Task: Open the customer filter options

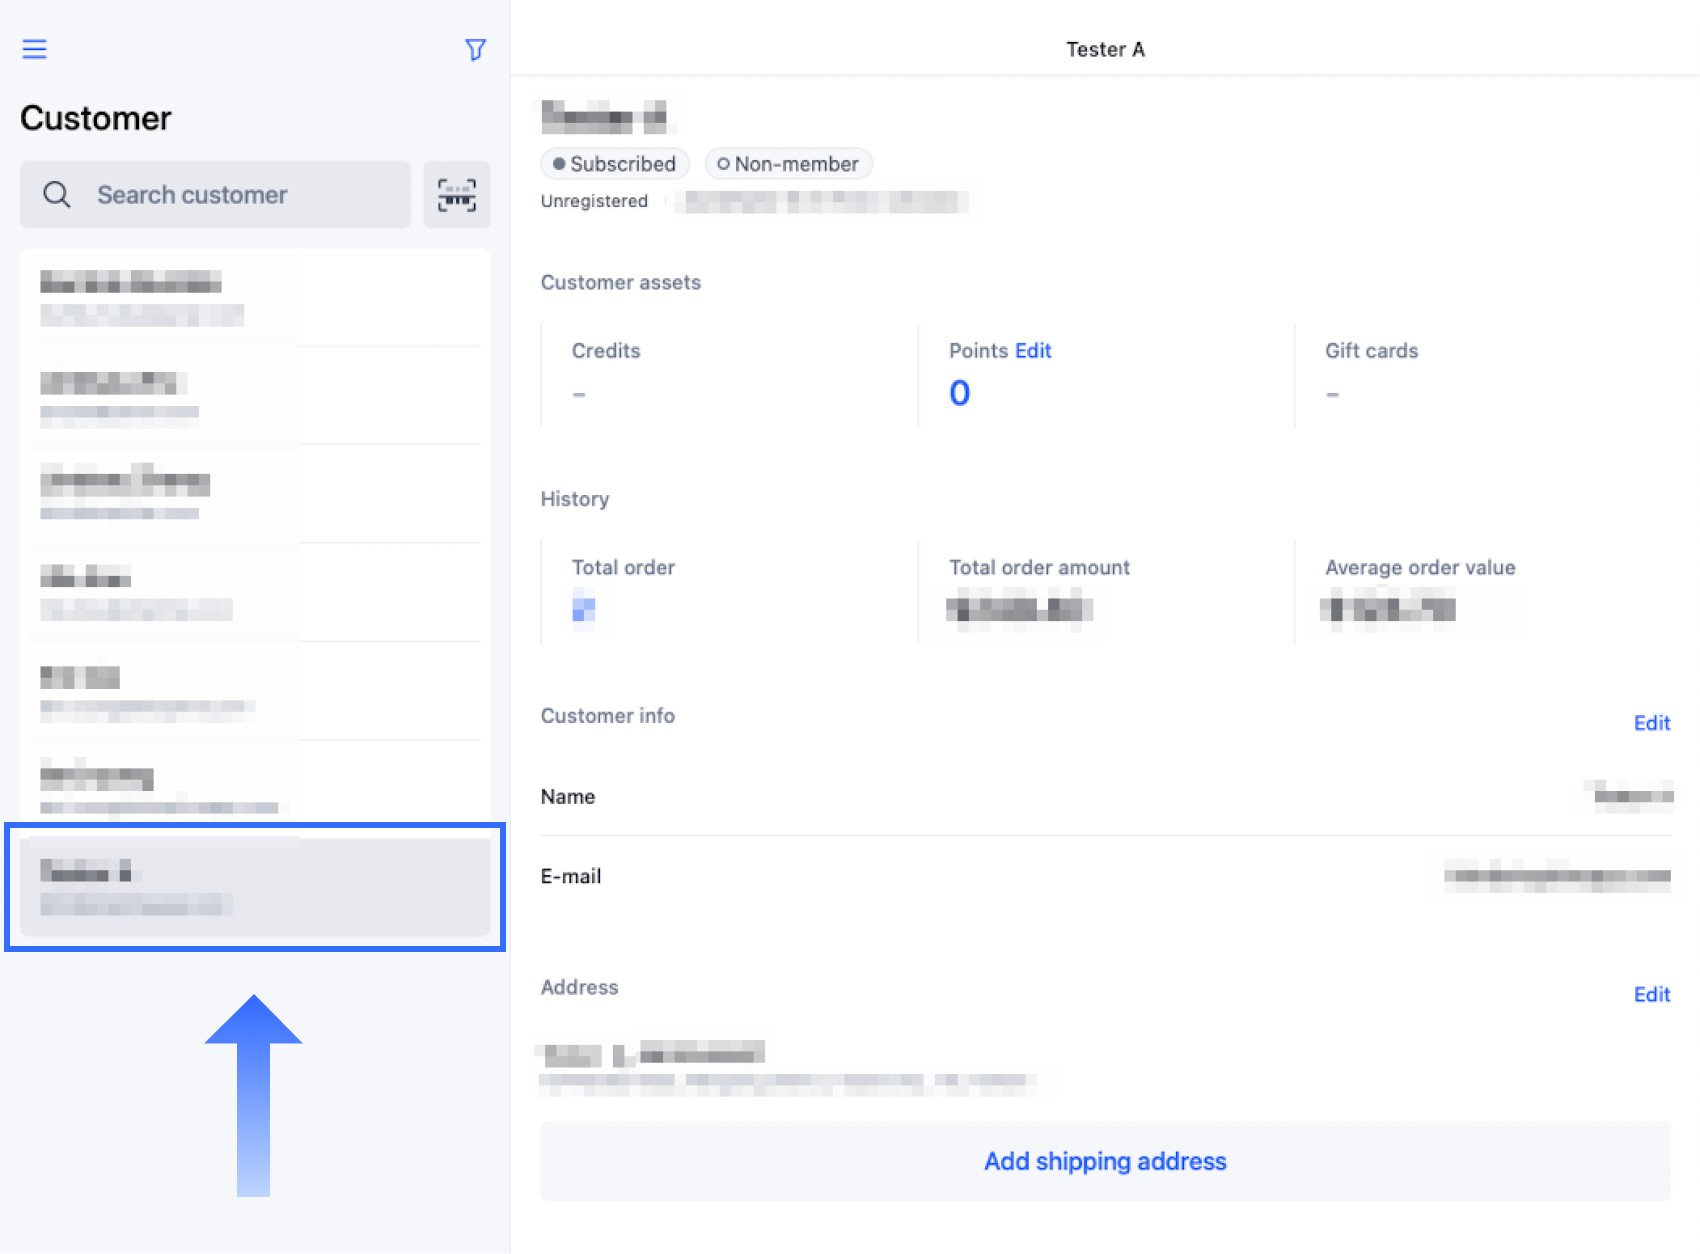Action: 475,49
